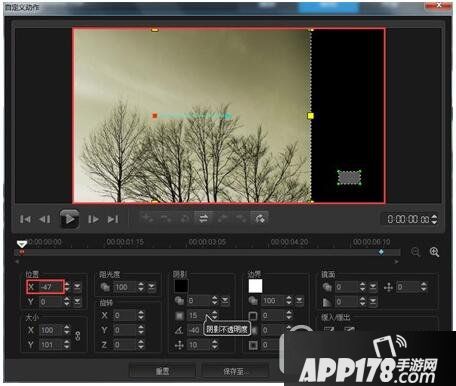
Task: Click the red motion path start point
Action: (x=155, y=116)
